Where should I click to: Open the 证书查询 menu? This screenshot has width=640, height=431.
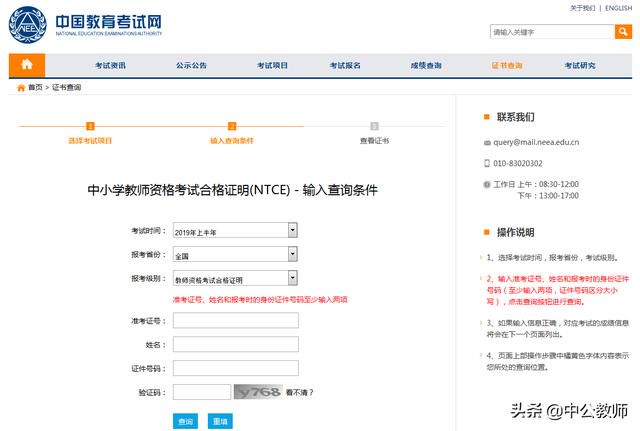point(507,65)
